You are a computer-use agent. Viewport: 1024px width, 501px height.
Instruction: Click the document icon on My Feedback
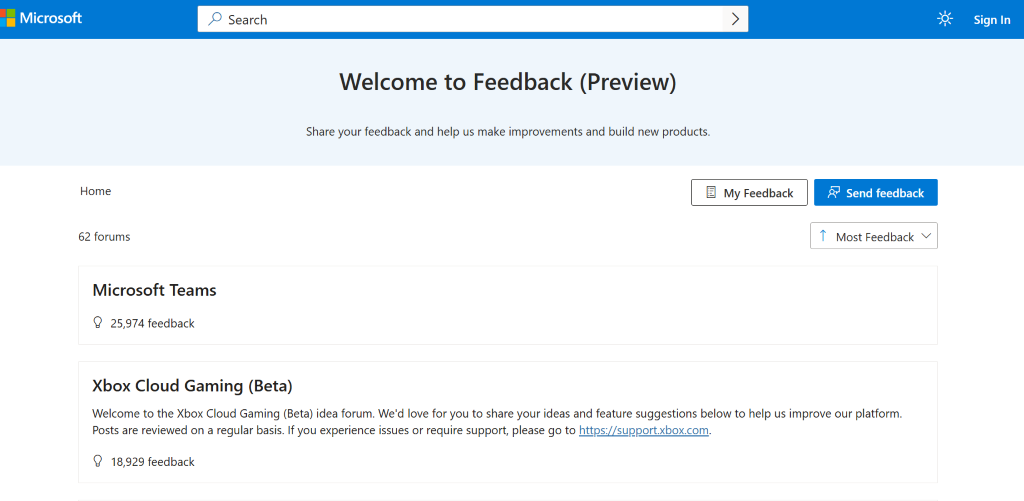[x=711, y=193]
